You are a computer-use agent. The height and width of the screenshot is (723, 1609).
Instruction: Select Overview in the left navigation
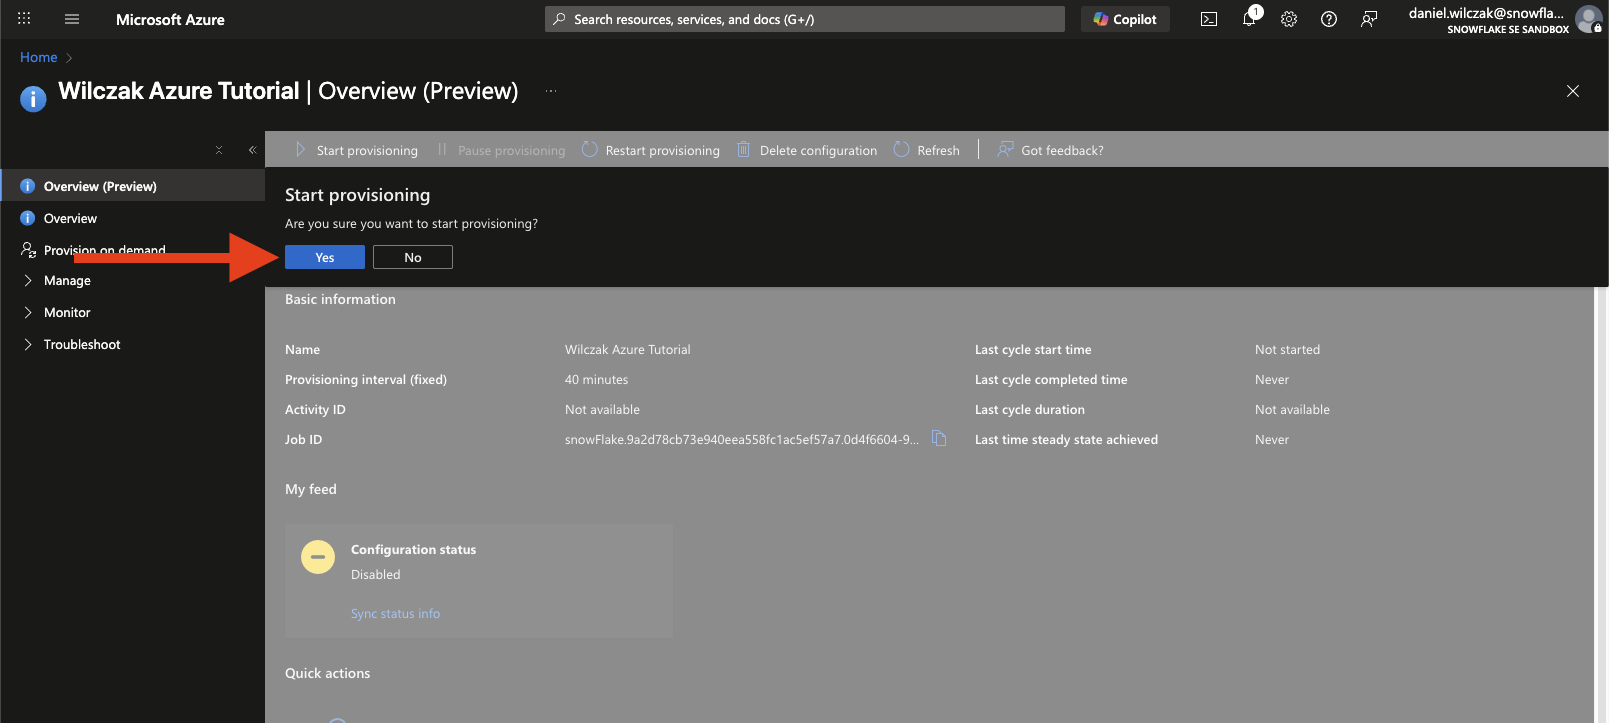click(70, 219)
